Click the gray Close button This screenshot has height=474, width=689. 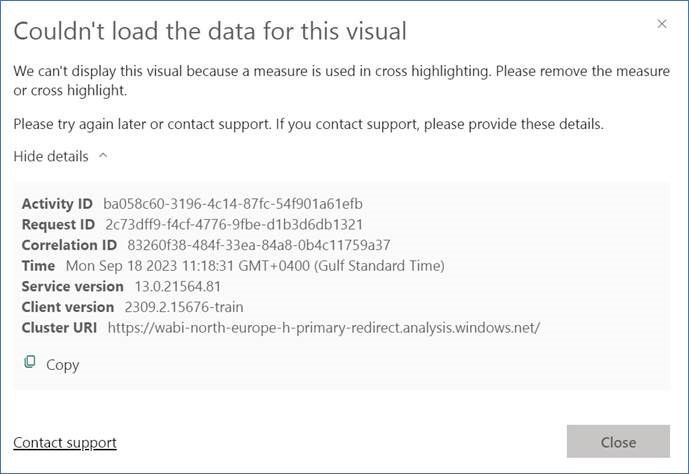618,441
